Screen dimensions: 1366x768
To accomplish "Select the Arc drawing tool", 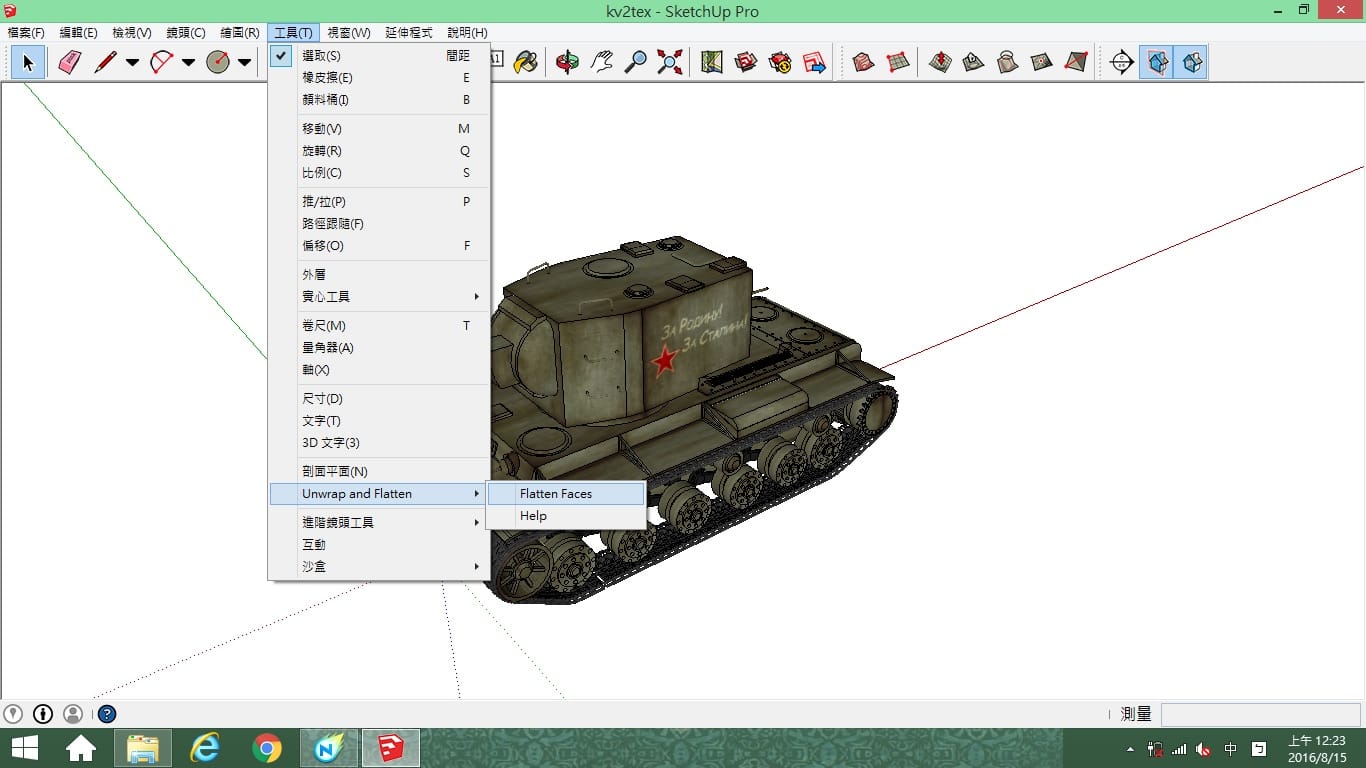I will click(x=161, y=62).
